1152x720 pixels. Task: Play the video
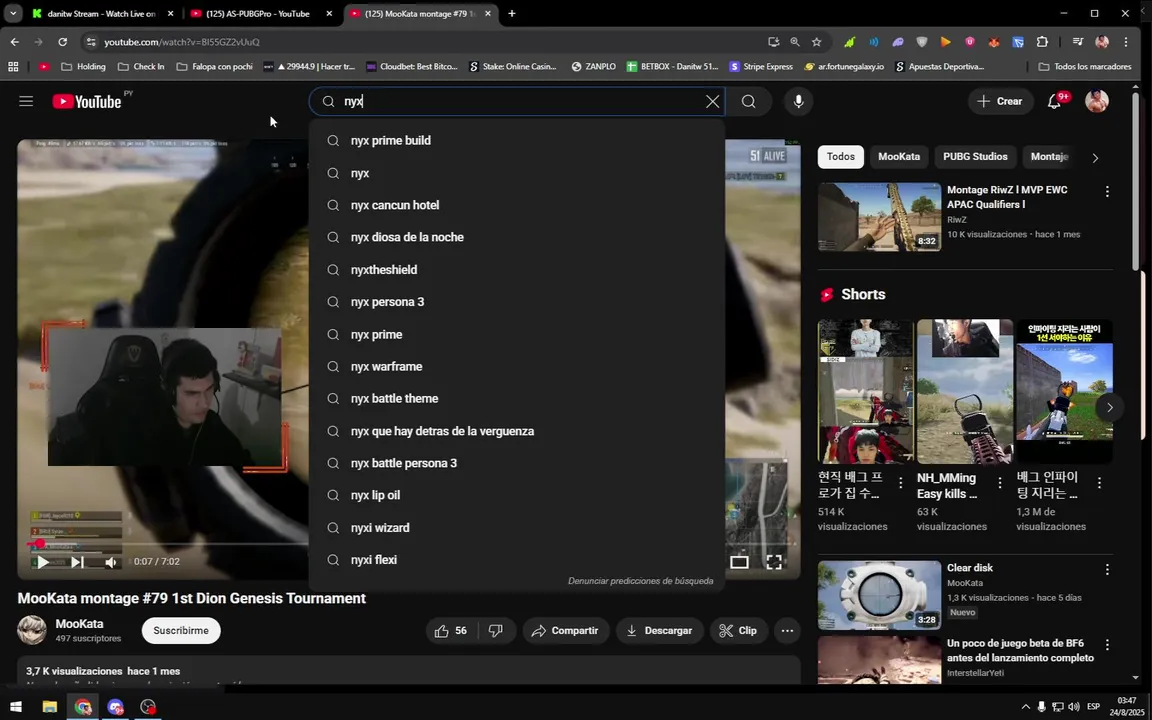pos(43,562)
